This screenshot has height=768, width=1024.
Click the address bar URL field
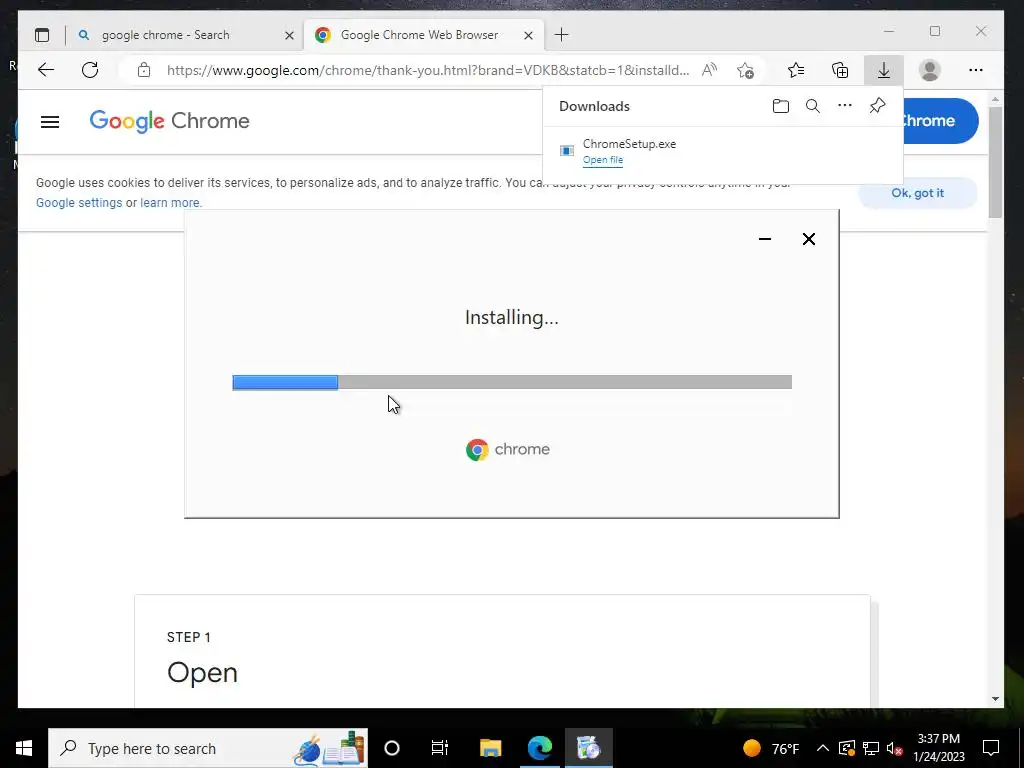428,70
